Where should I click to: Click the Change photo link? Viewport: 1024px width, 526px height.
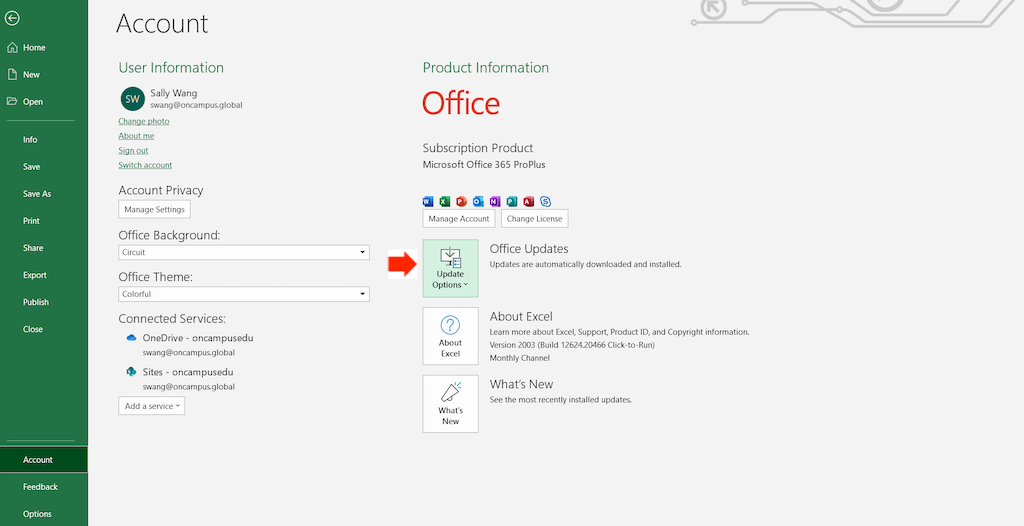[x=144, y=121]
